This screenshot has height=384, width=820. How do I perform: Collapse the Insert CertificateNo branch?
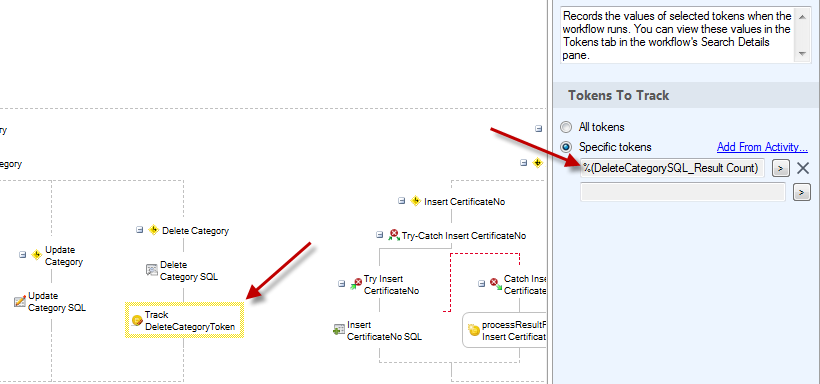point(402,200)
